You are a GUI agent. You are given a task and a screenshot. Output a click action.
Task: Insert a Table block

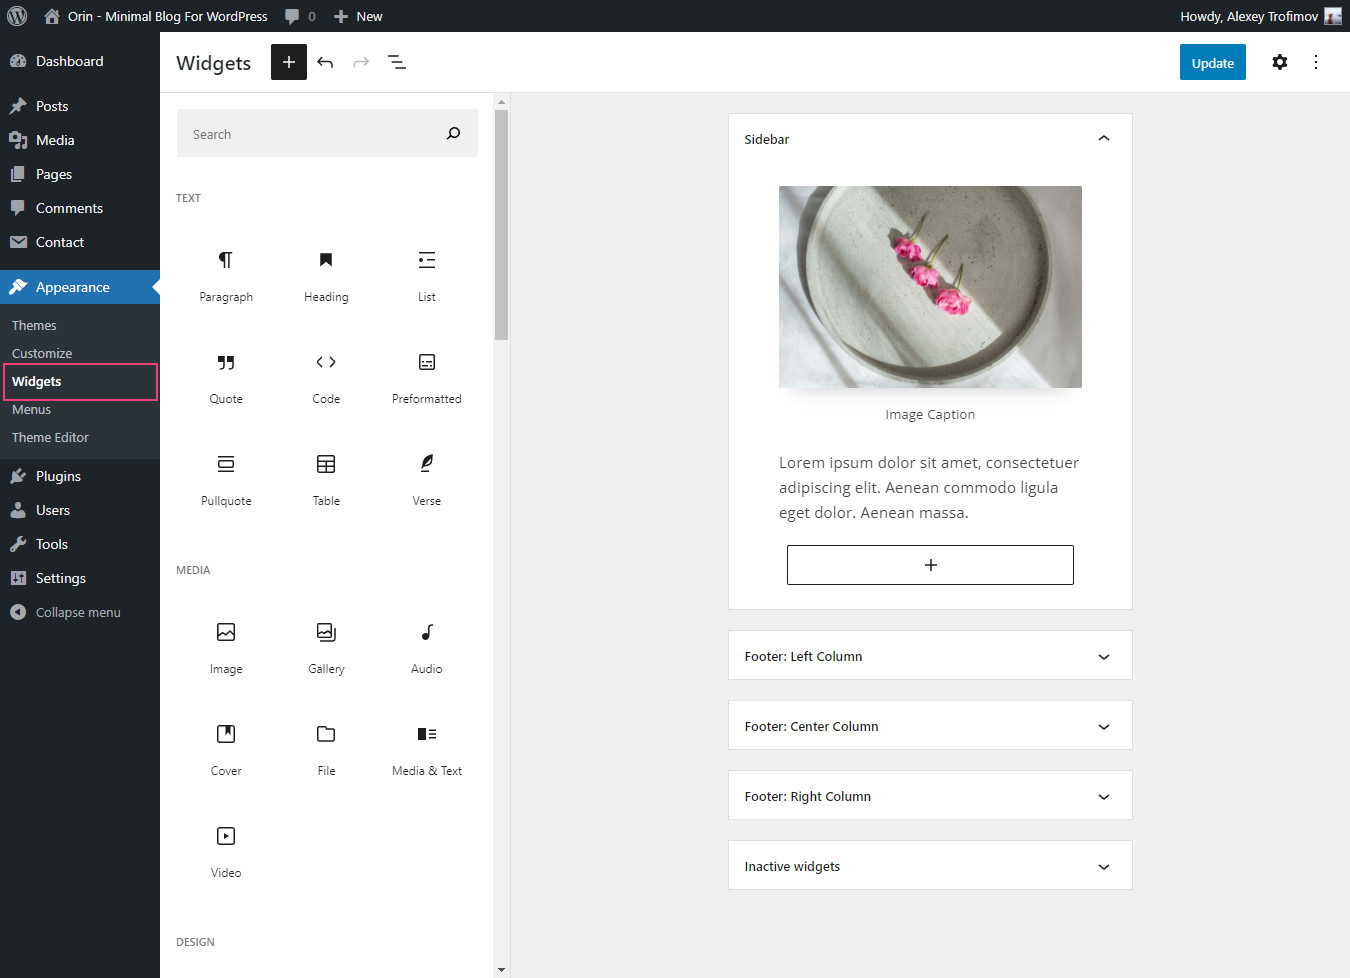point(326,474)
